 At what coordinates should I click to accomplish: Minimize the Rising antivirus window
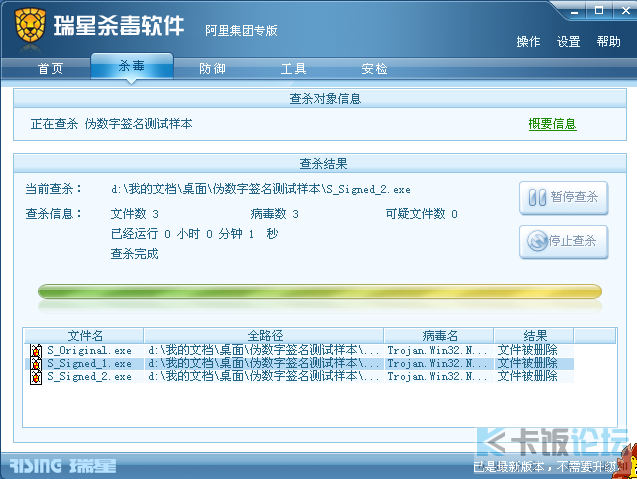point(574,11)
